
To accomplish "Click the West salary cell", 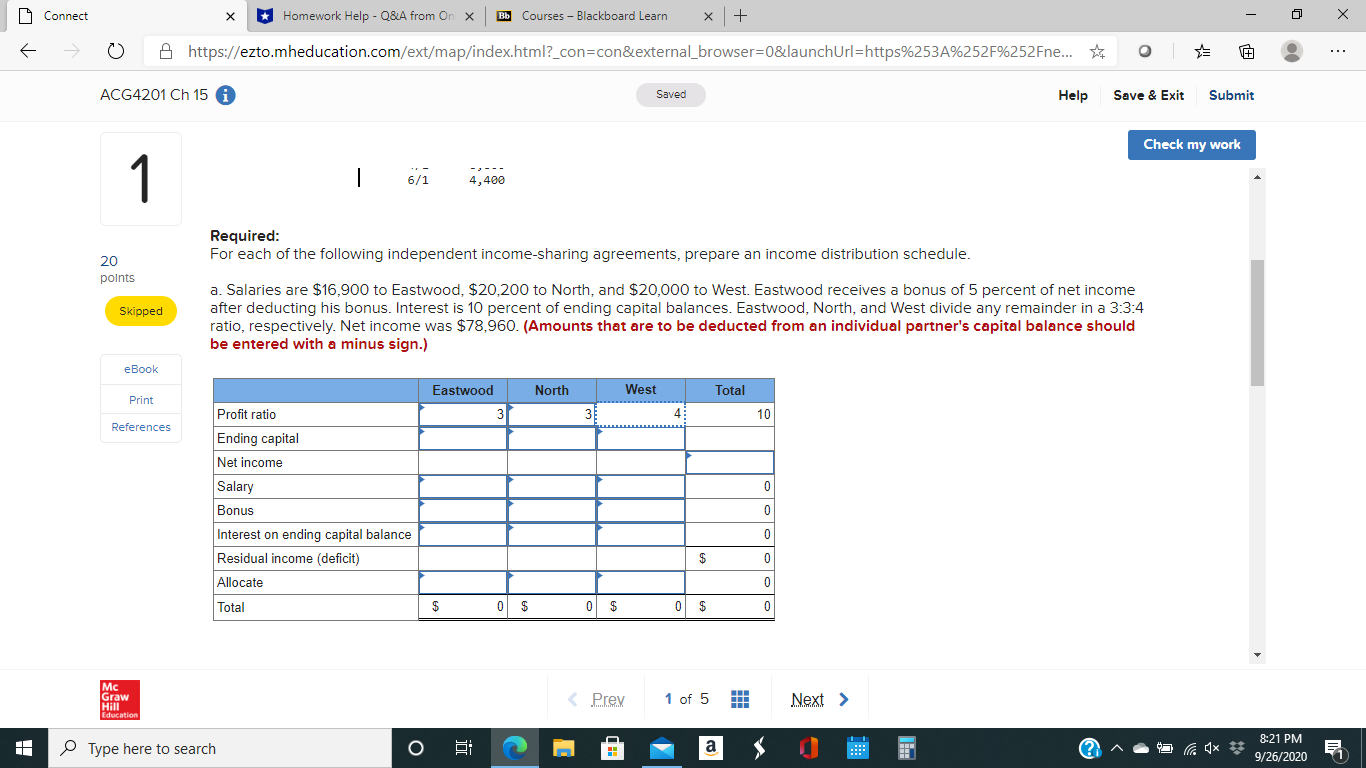I will click(x=641, y=486).
